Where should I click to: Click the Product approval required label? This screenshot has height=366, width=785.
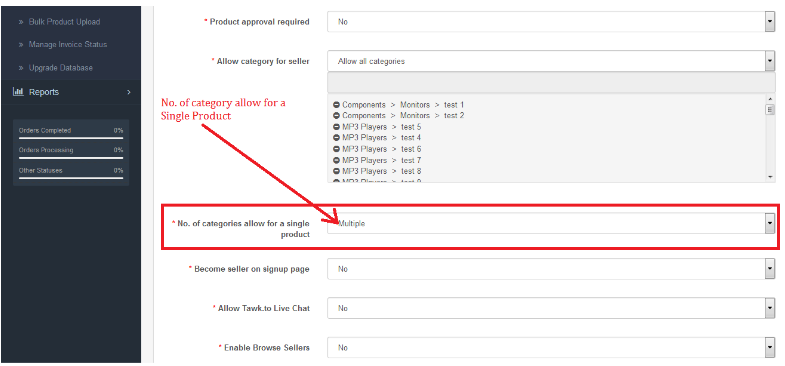tap(259, 22)
